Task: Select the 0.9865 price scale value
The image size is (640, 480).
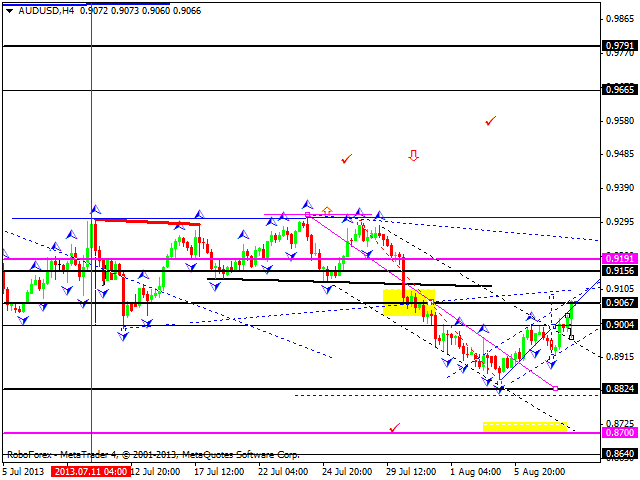Action: tap(620, 19)
